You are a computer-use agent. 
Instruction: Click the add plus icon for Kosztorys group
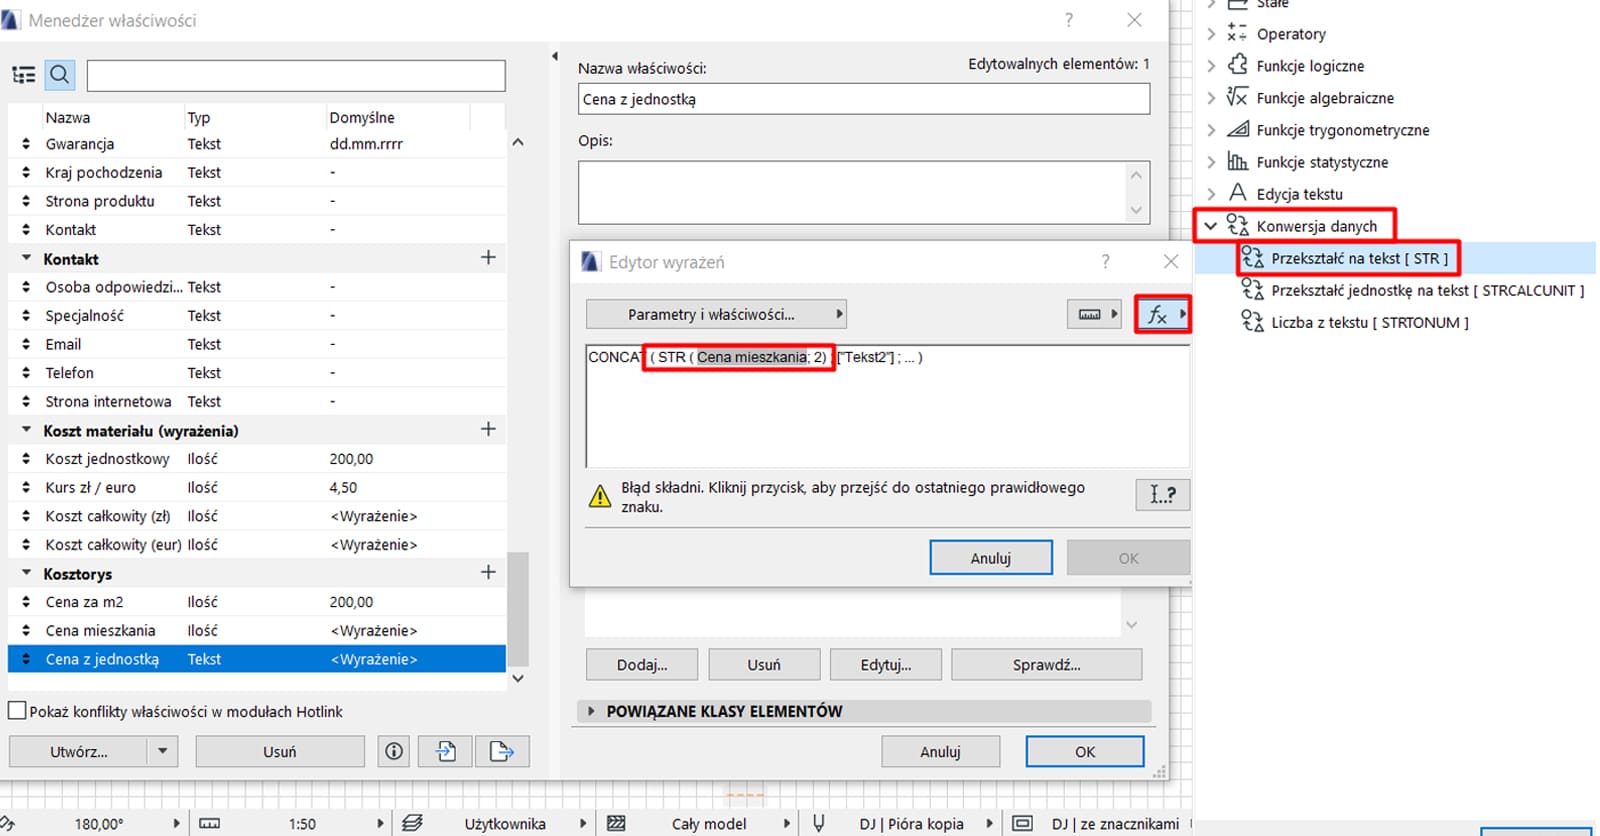pyautogui.click(x=488, y=573)
